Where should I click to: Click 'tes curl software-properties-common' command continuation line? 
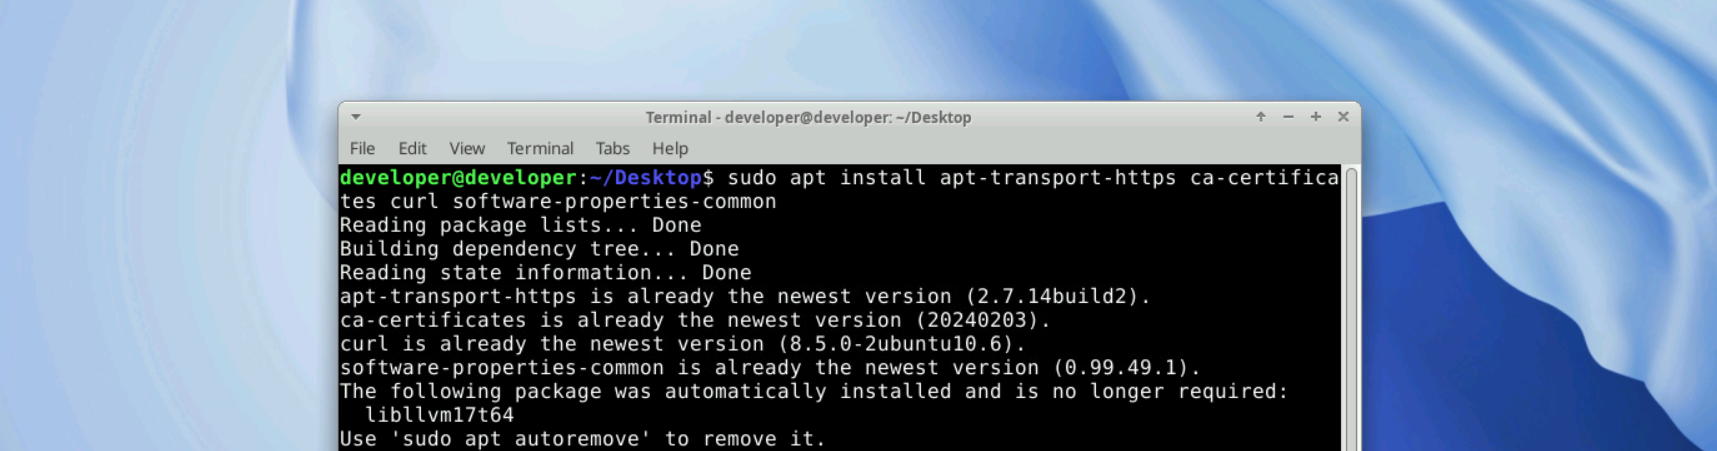(x=558, y=202)
